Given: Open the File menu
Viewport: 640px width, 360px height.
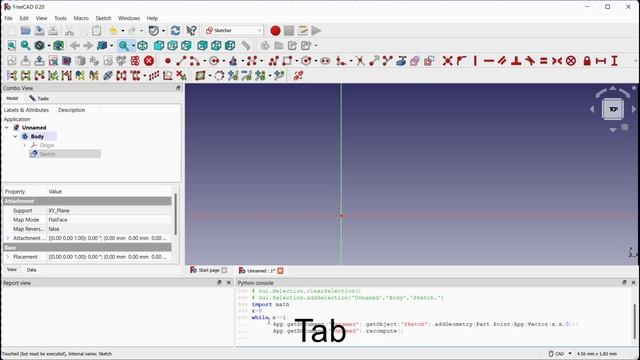Looking at the screenshot, I should pyautogui.click(x=8, y=18).
